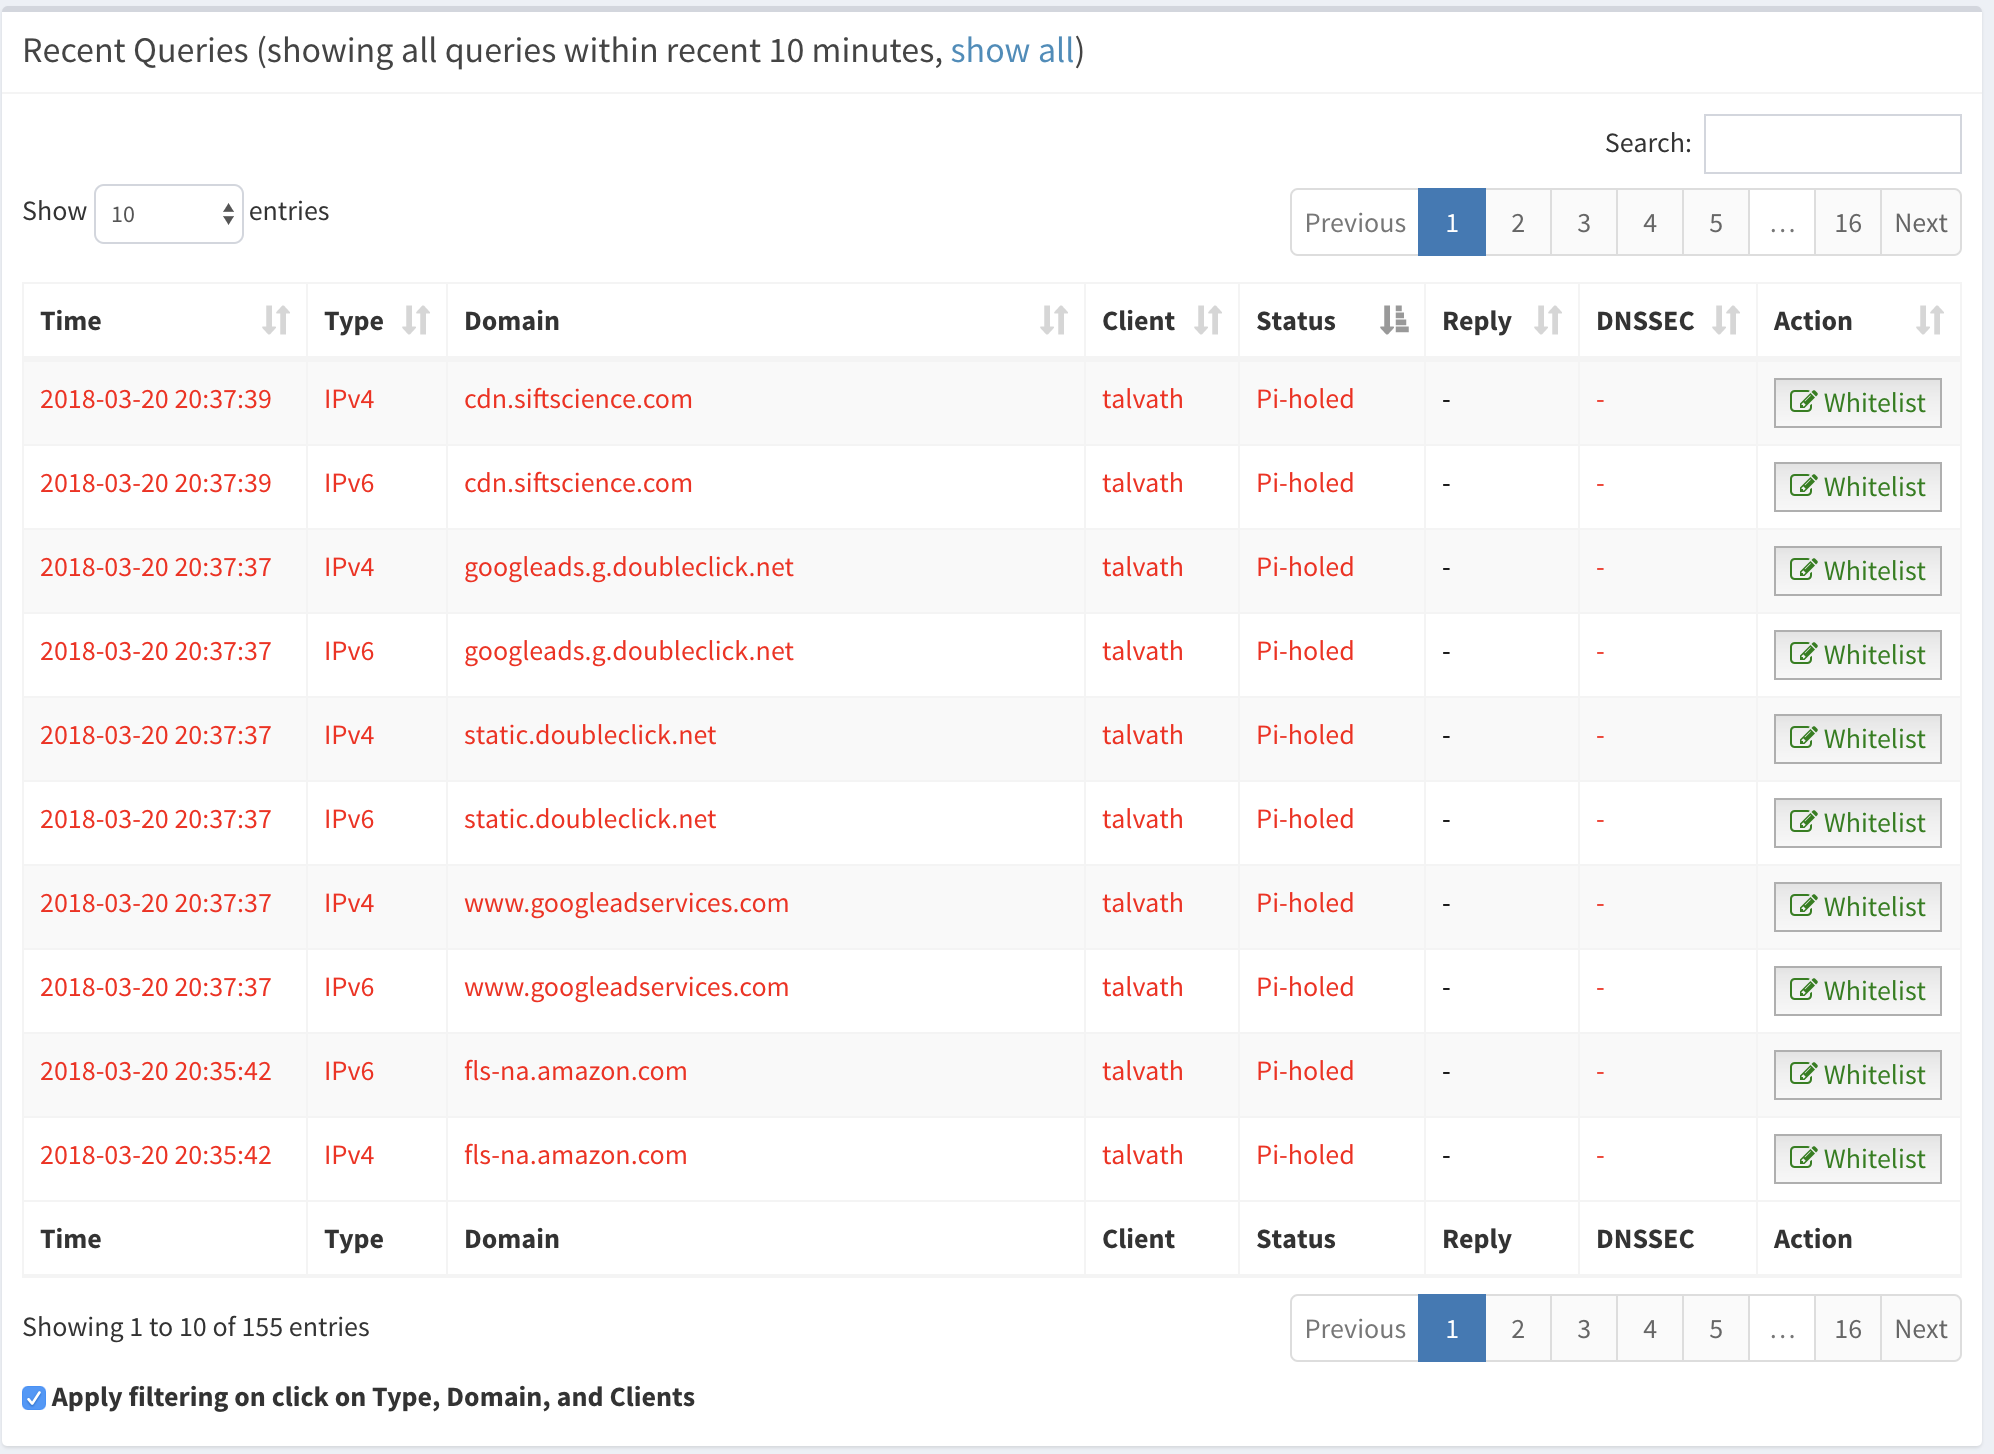Filter by IPv6 type in the googleads row
This screenshot has height=1454, width=1994.
click(349, 651)
